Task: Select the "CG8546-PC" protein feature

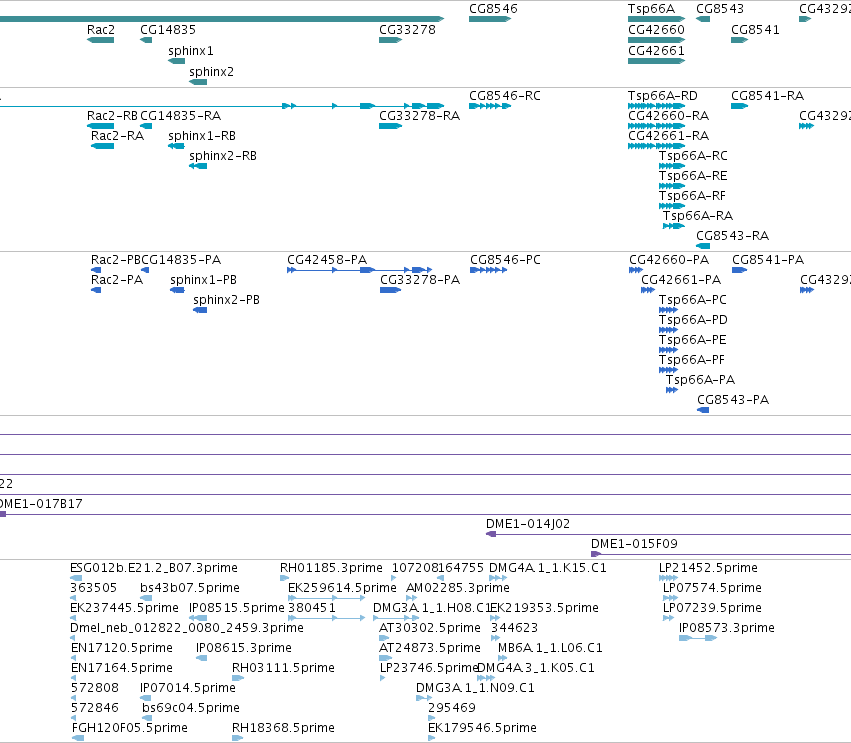Action: [x=505, y=261]
